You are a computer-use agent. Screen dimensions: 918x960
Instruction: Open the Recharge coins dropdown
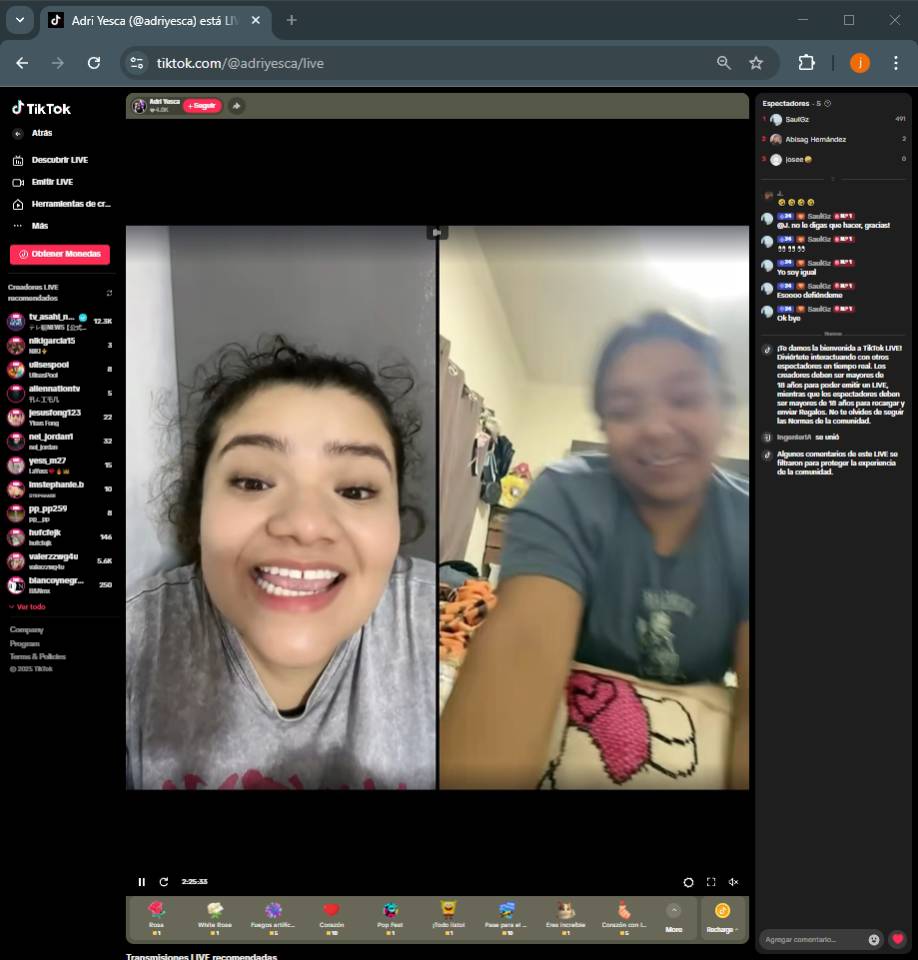pyautogui.click(x=722, y=917)
